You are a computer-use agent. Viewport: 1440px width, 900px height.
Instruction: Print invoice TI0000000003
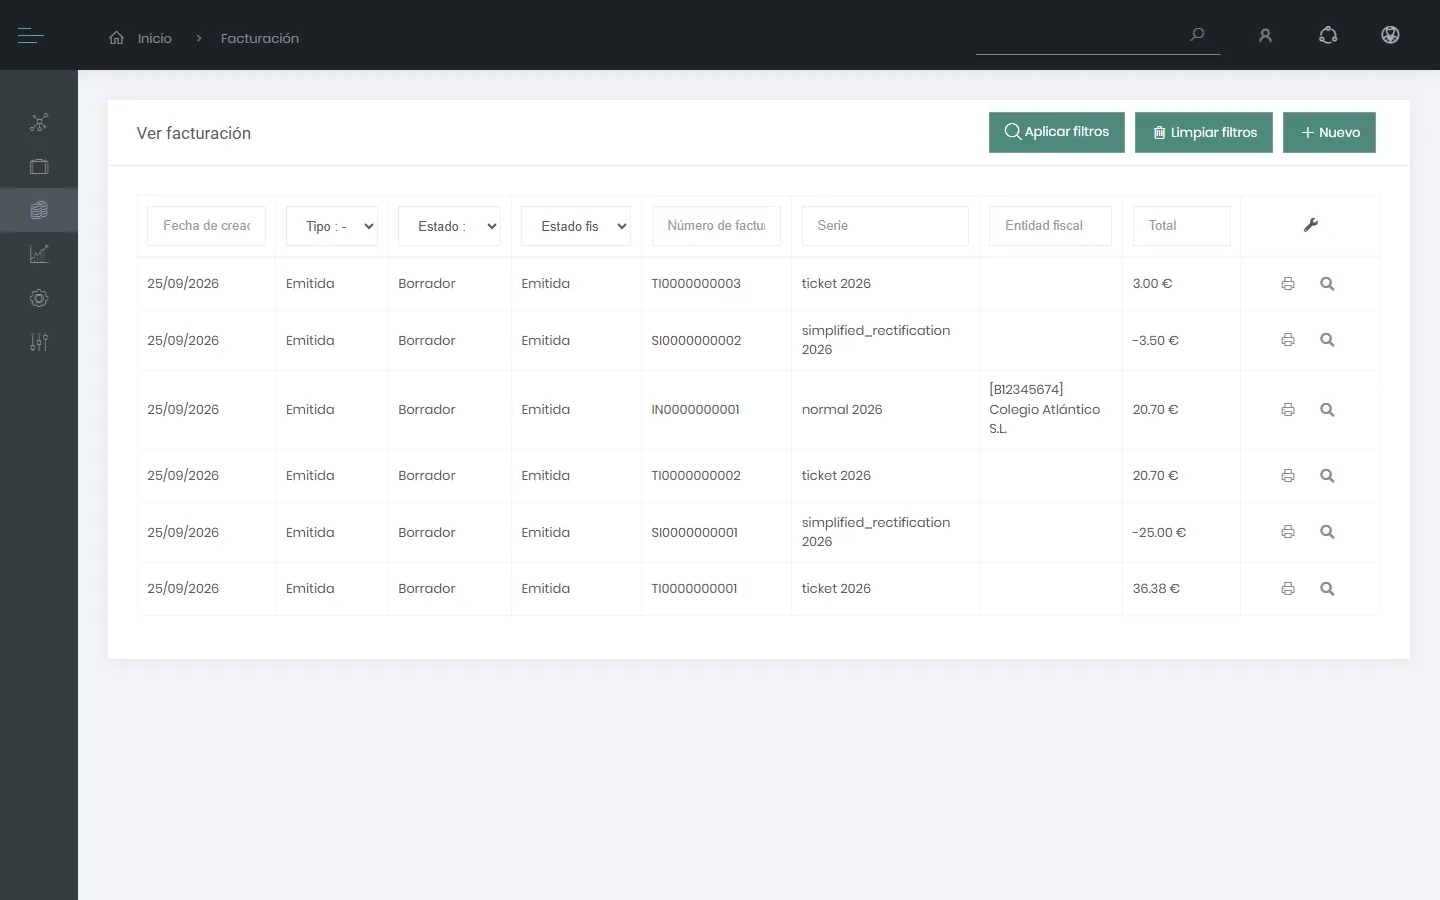click(x=1288, y=284)
